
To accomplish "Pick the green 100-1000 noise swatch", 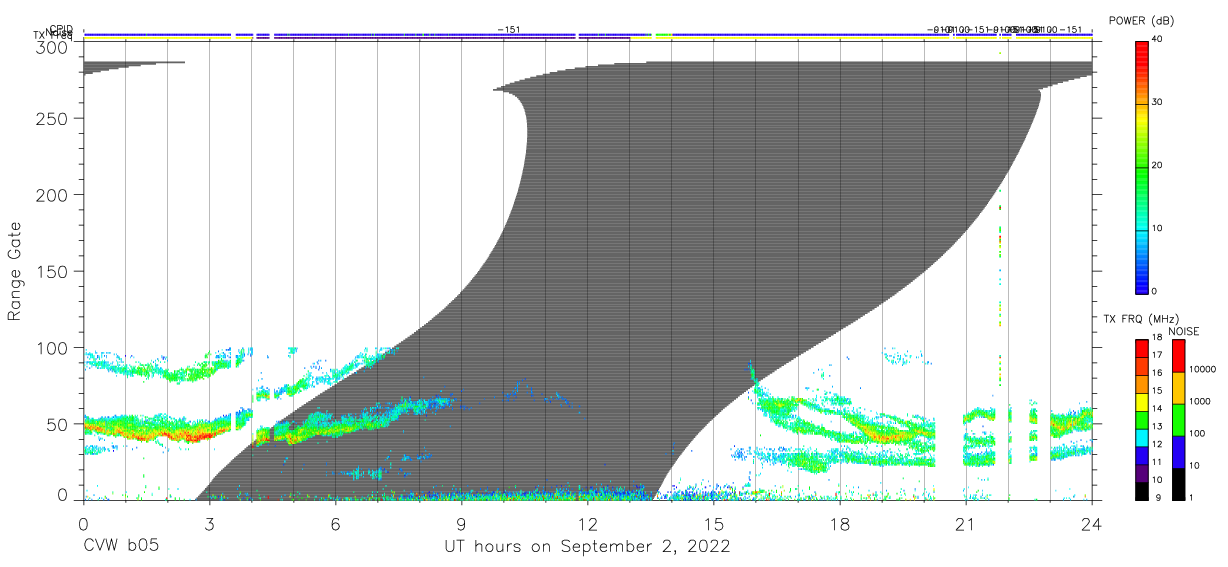I will click(1178, 420).
